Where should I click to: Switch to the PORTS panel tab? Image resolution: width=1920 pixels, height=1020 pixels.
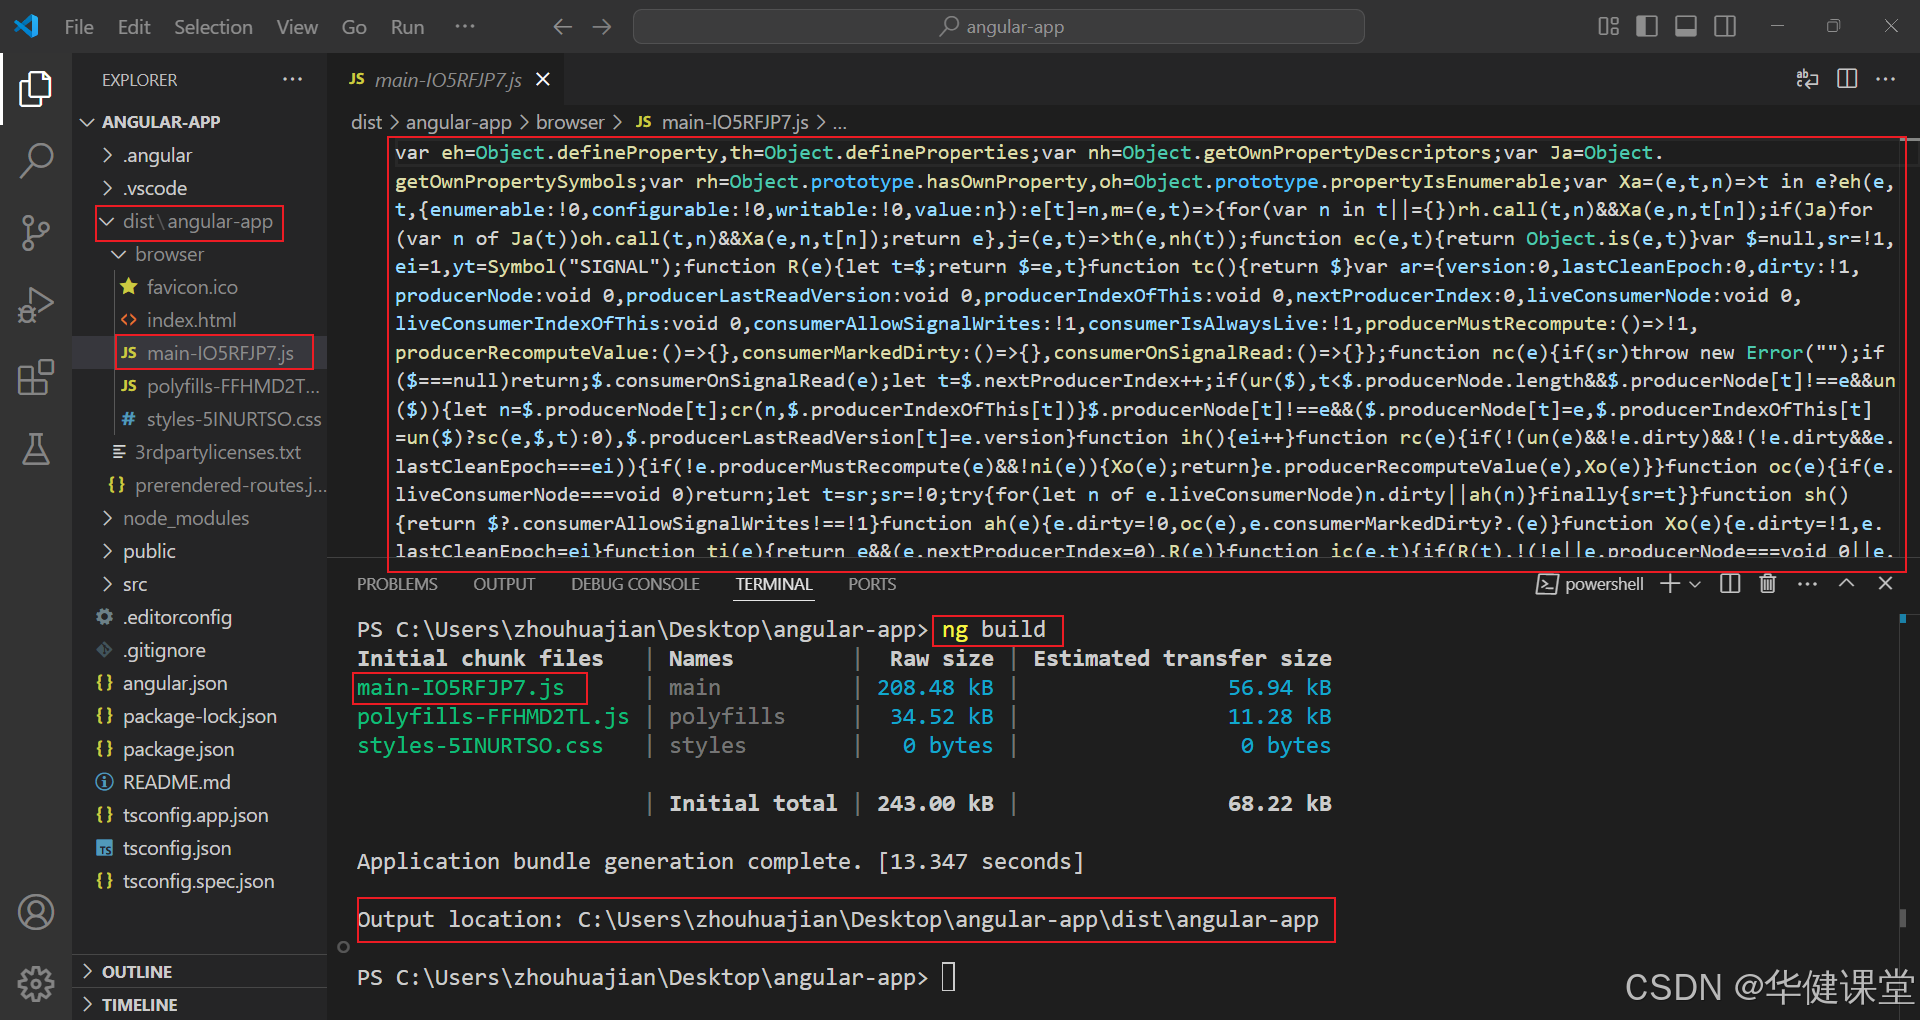tap(872, 584)
